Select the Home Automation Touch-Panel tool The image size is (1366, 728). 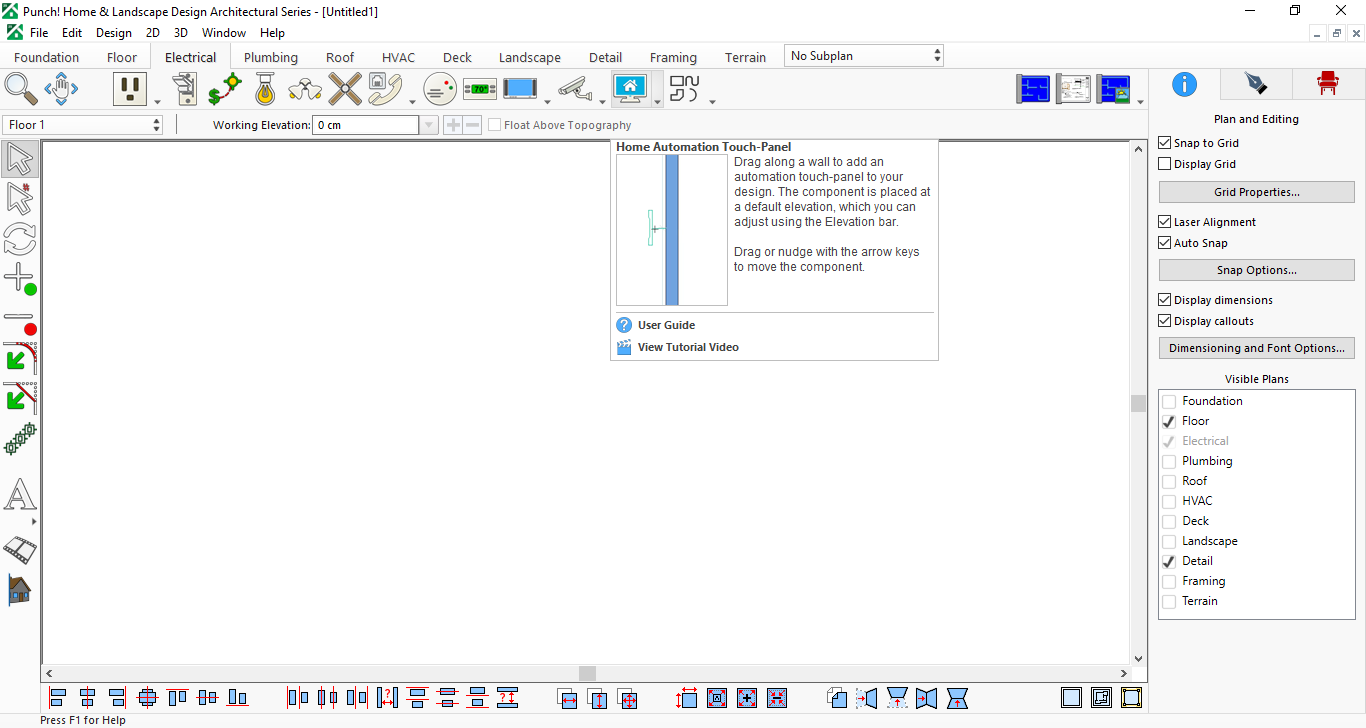[630, 89]
